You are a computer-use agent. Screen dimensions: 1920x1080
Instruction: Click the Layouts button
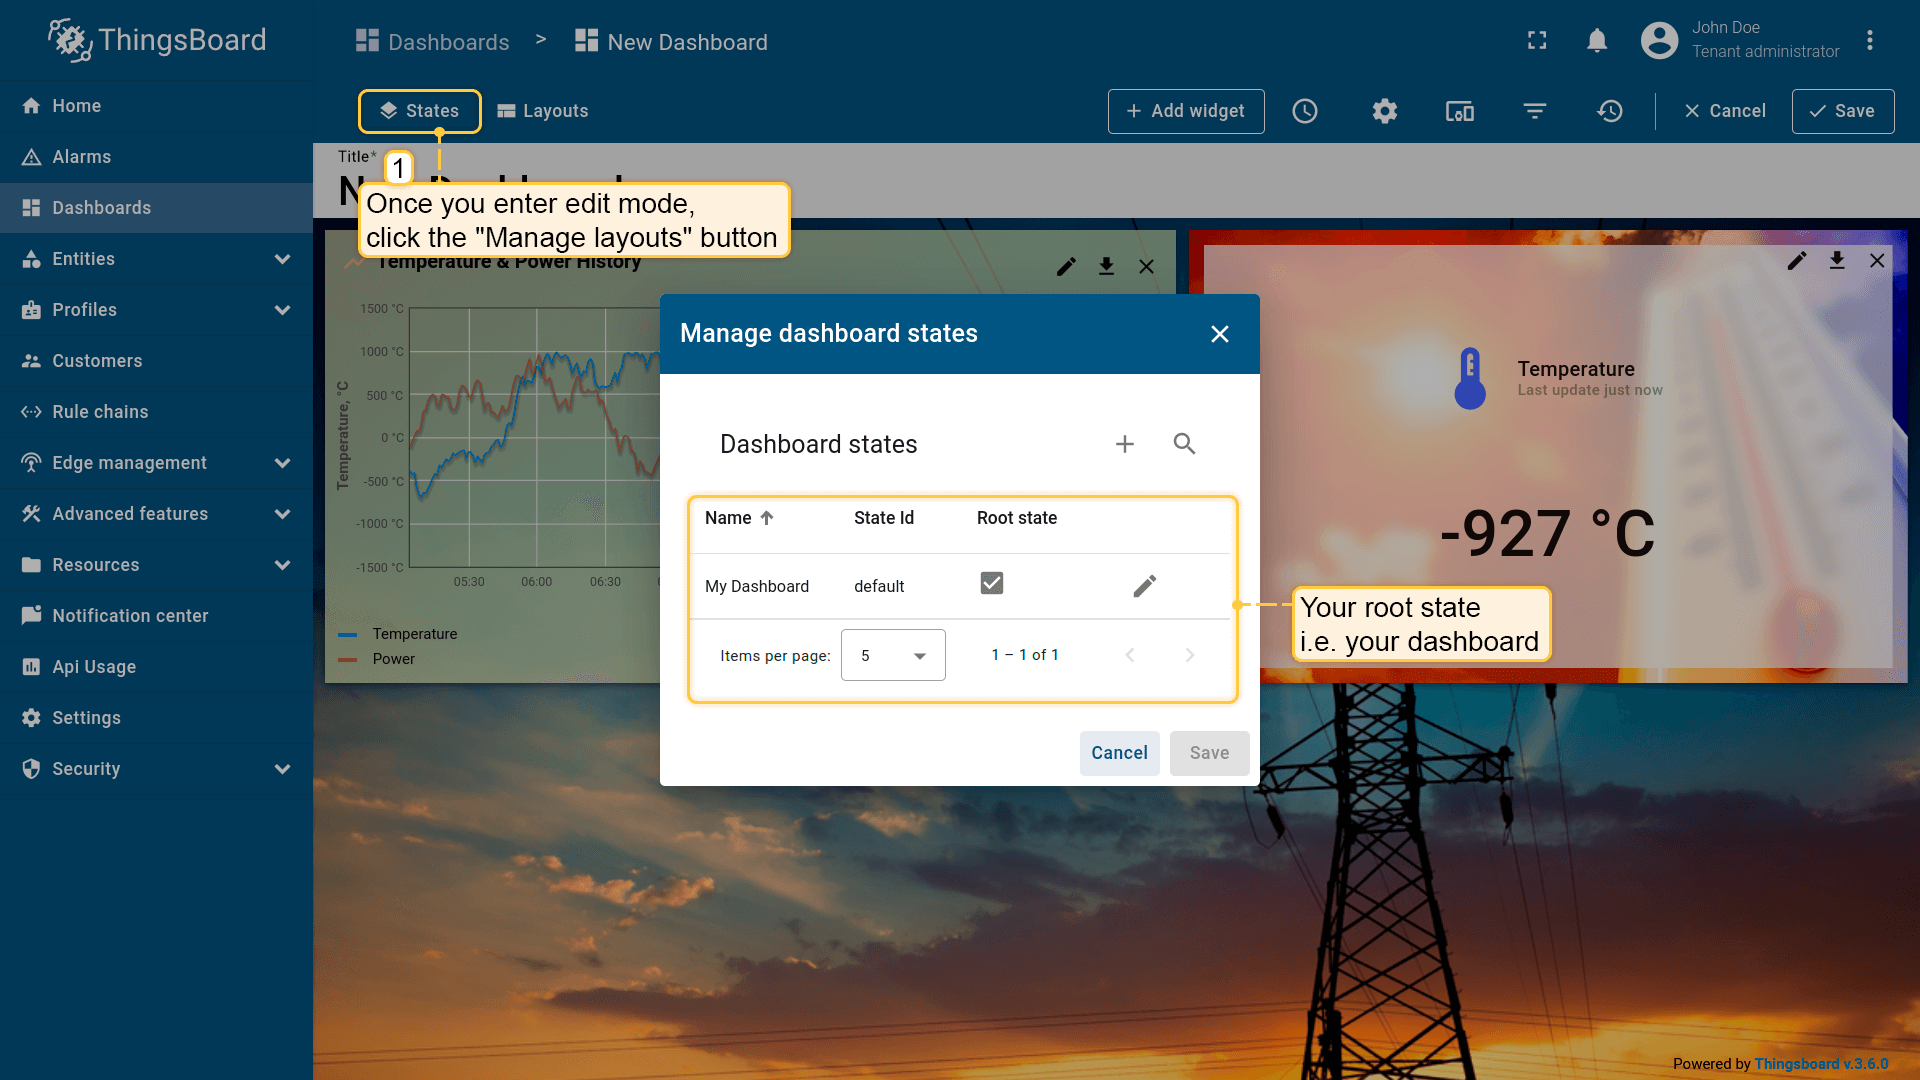point(543,111)
